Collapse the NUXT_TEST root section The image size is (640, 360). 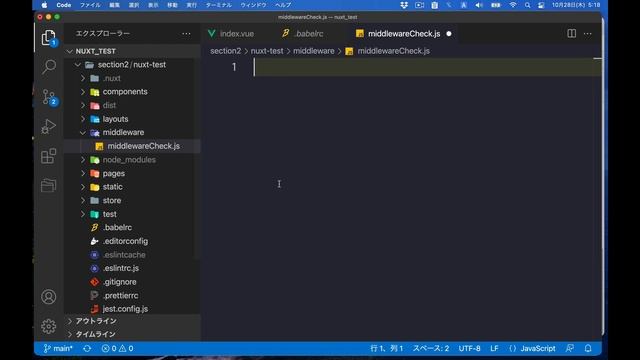pos(70,51)
